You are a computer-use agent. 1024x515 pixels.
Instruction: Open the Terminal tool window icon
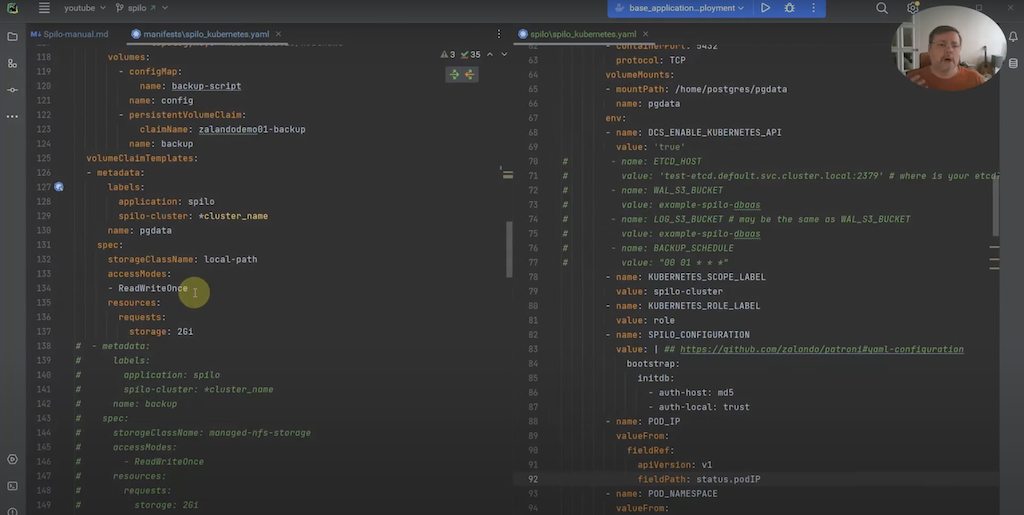(x=12, y=486)
